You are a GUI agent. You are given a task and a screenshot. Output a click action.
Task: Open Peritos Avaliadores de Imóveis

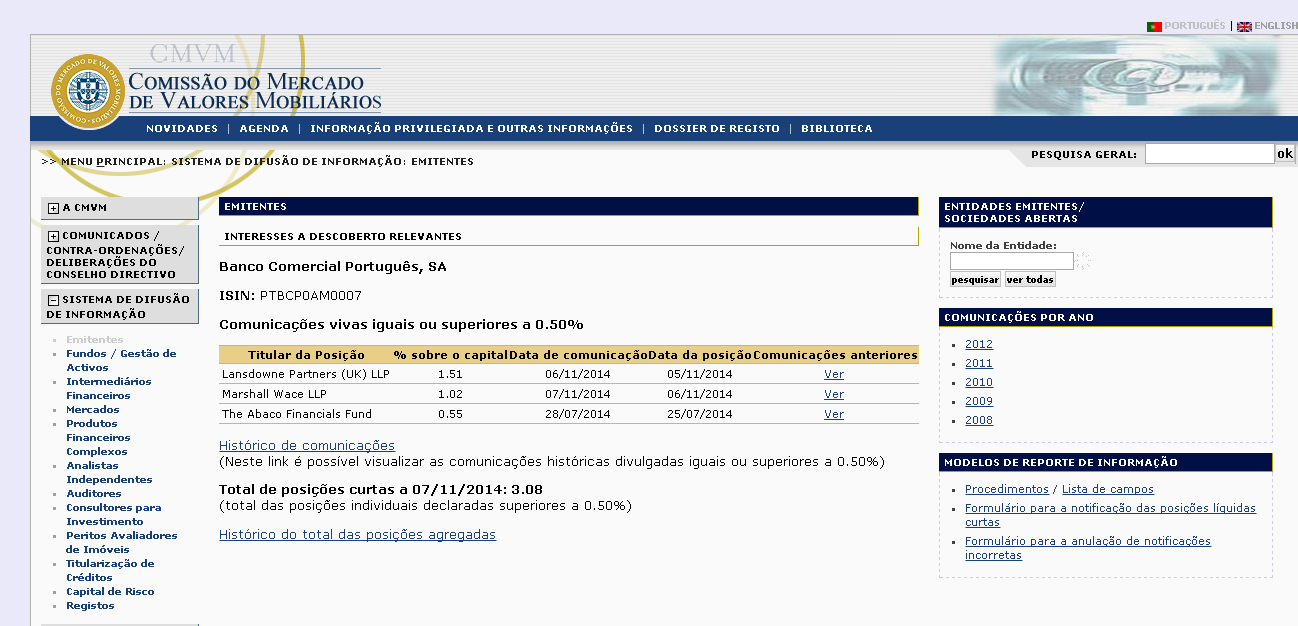tap(122, 542)
